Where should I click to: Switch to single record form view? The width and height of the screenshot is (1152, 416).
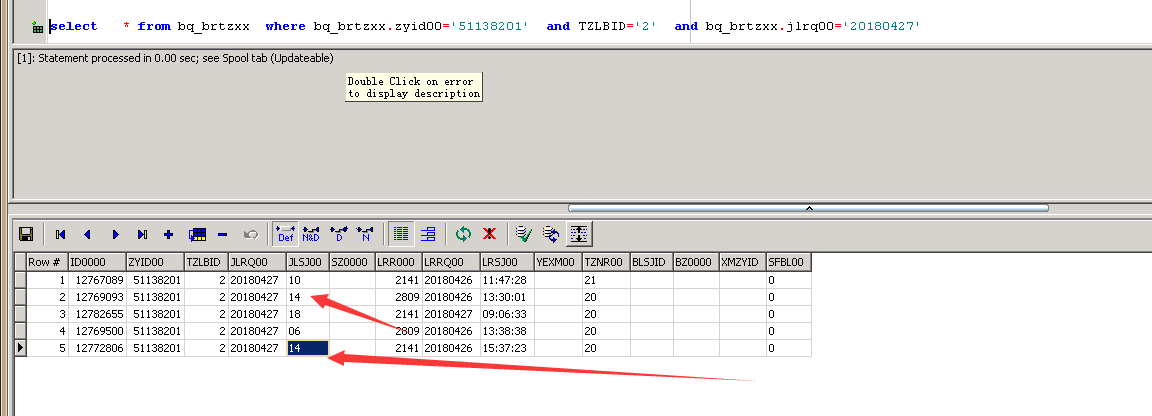pyautogui.click(x=428, y=234)
